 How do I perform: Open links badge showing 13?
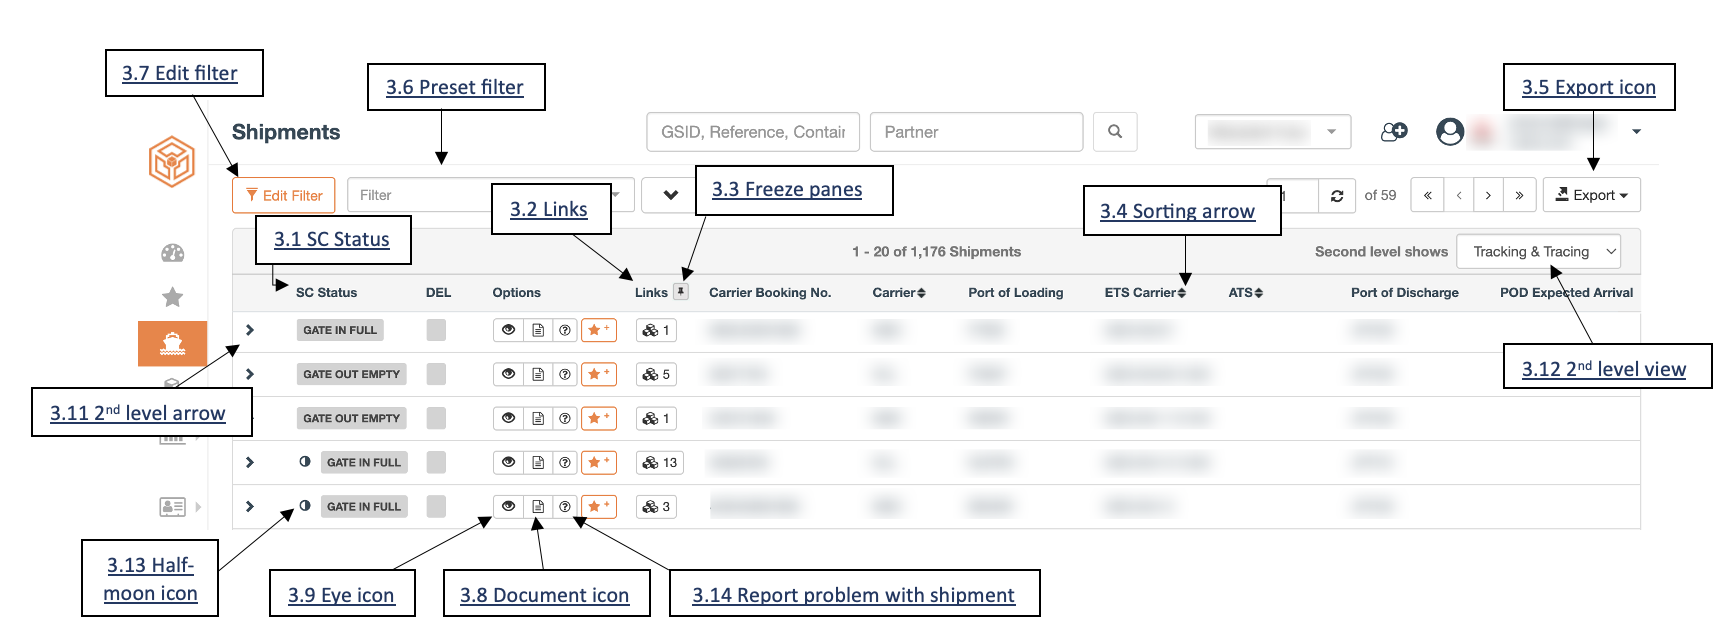tap(660, 462)
